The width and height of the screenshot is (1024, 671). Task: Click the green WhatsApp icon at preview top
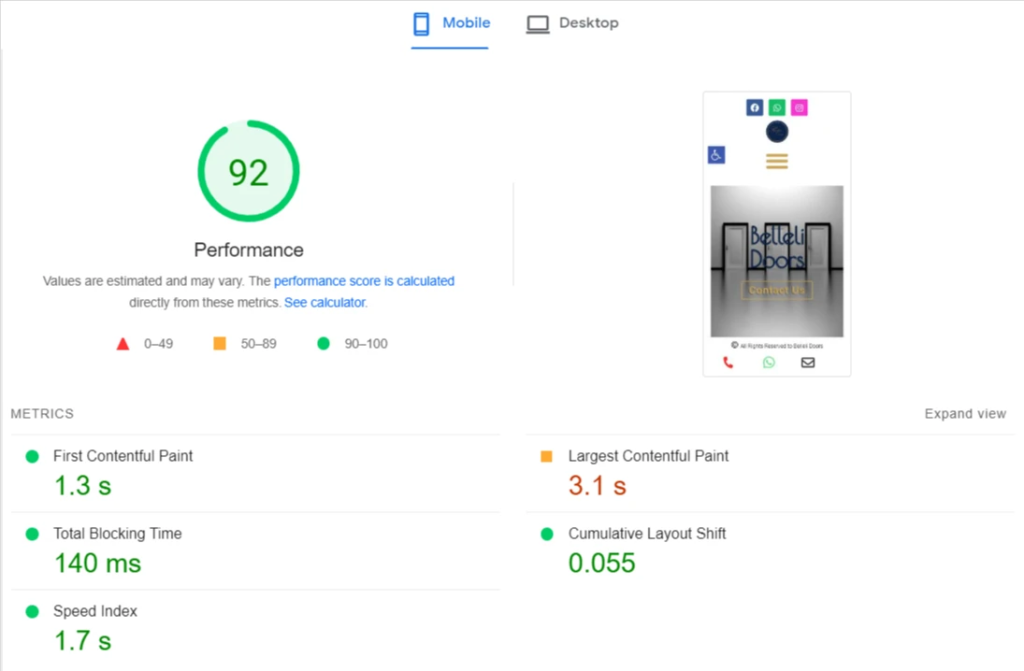pos(777,108)
